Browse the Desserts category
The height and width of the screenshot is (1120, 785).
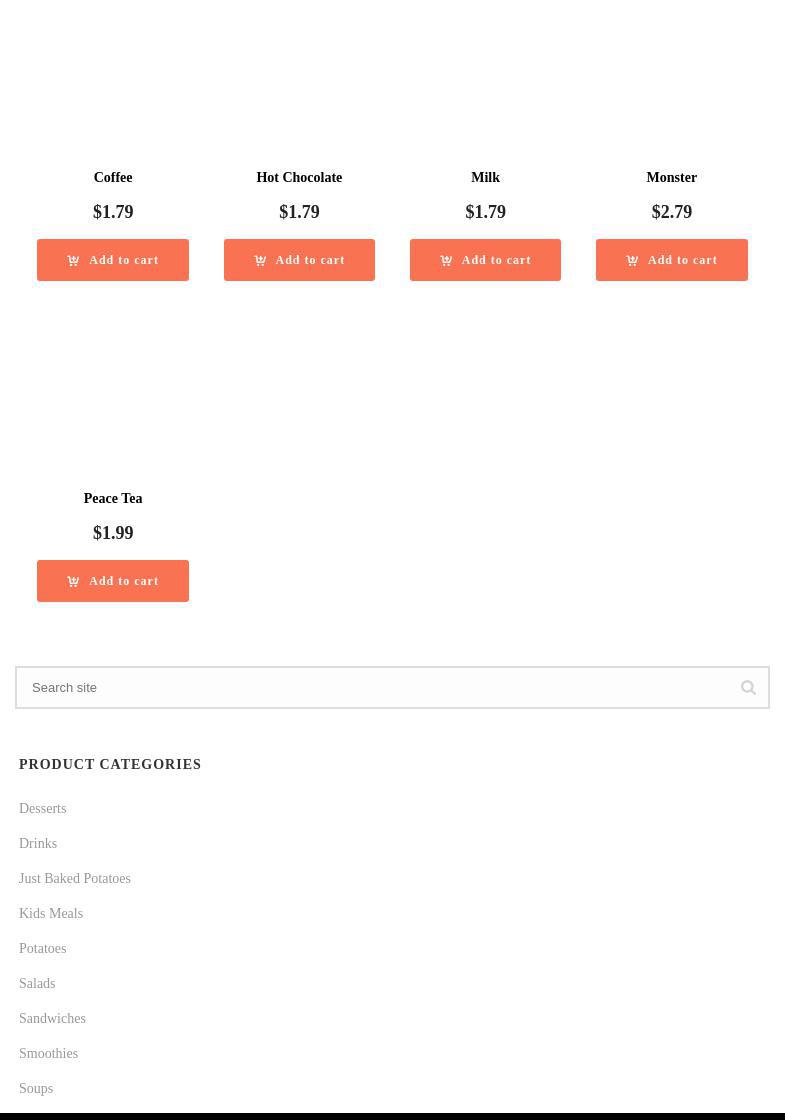43,809
